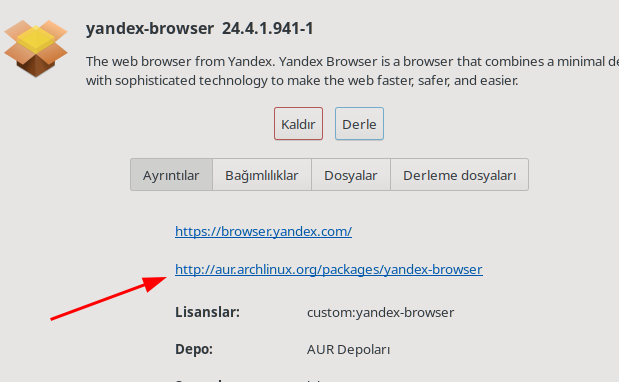Screen dimensions: 619x382
Task: Open the Dosyalar tab
Action: pos(351,175)
